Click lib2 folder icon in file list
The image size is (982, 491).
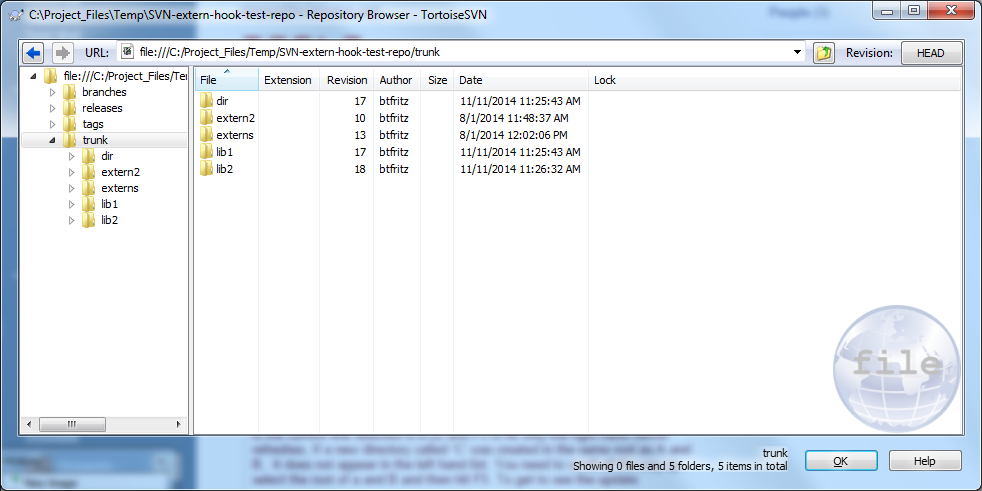coord(207,169)
